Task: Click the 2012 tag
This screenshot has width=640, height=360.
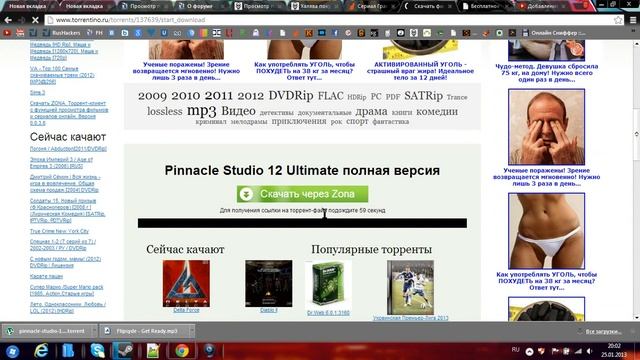Action: (250, 96)
